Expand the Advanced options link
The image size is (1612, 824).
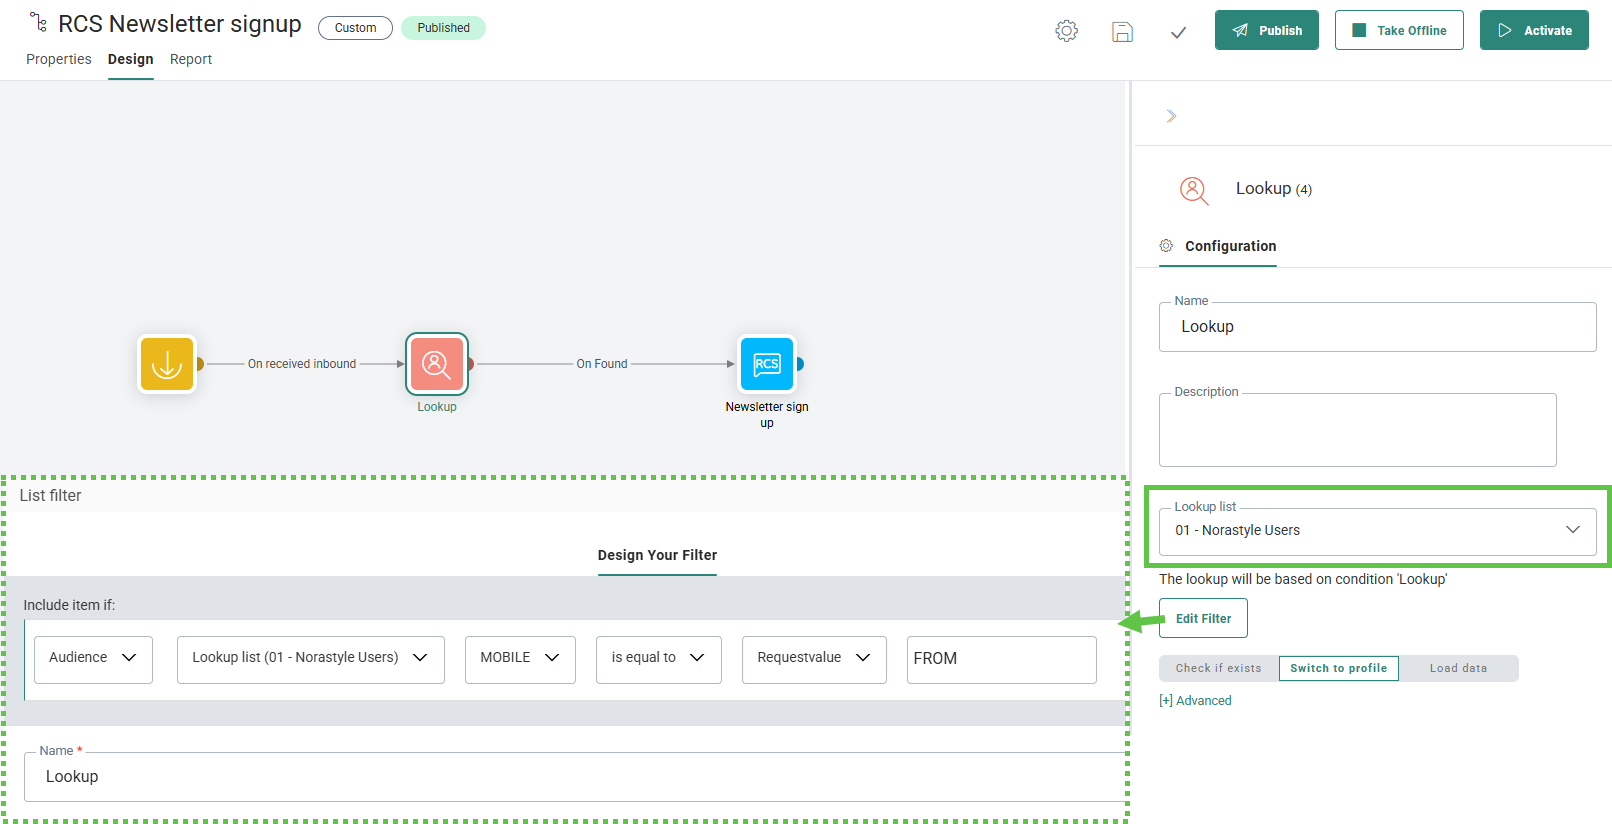1195,700
